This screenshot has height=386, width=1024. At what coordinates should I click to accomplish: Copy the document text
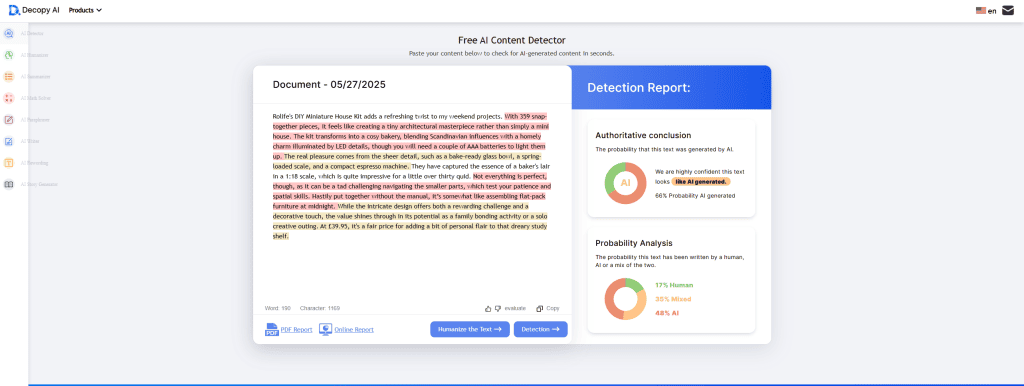pyautogui.click(x=547, y=308)
